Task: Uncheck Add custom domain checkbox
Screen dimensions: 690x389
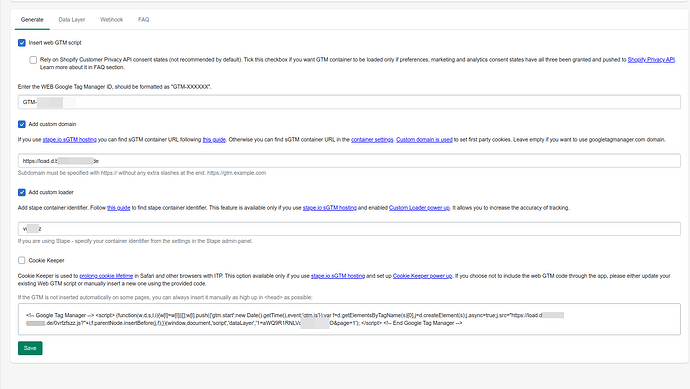Action: (22, 124)
